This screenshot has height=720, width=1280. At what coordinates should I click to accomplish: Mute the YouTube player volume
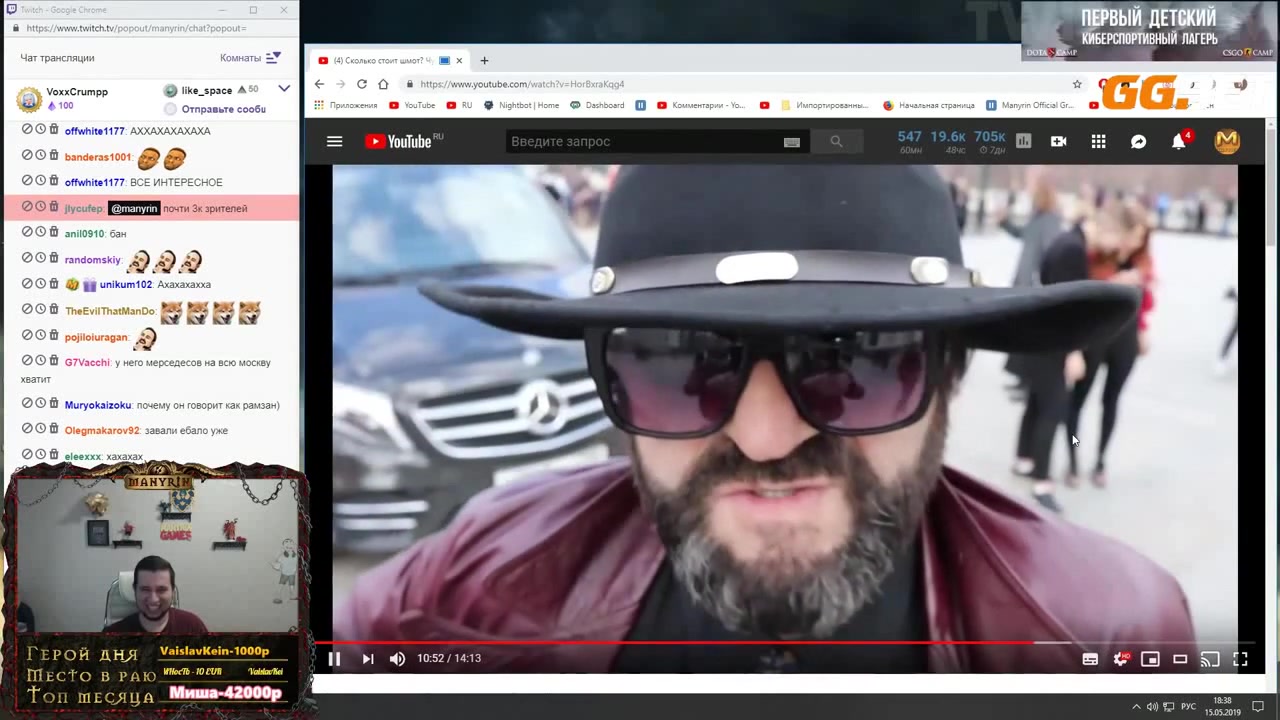pyautogui.click(x=397, y=658)
